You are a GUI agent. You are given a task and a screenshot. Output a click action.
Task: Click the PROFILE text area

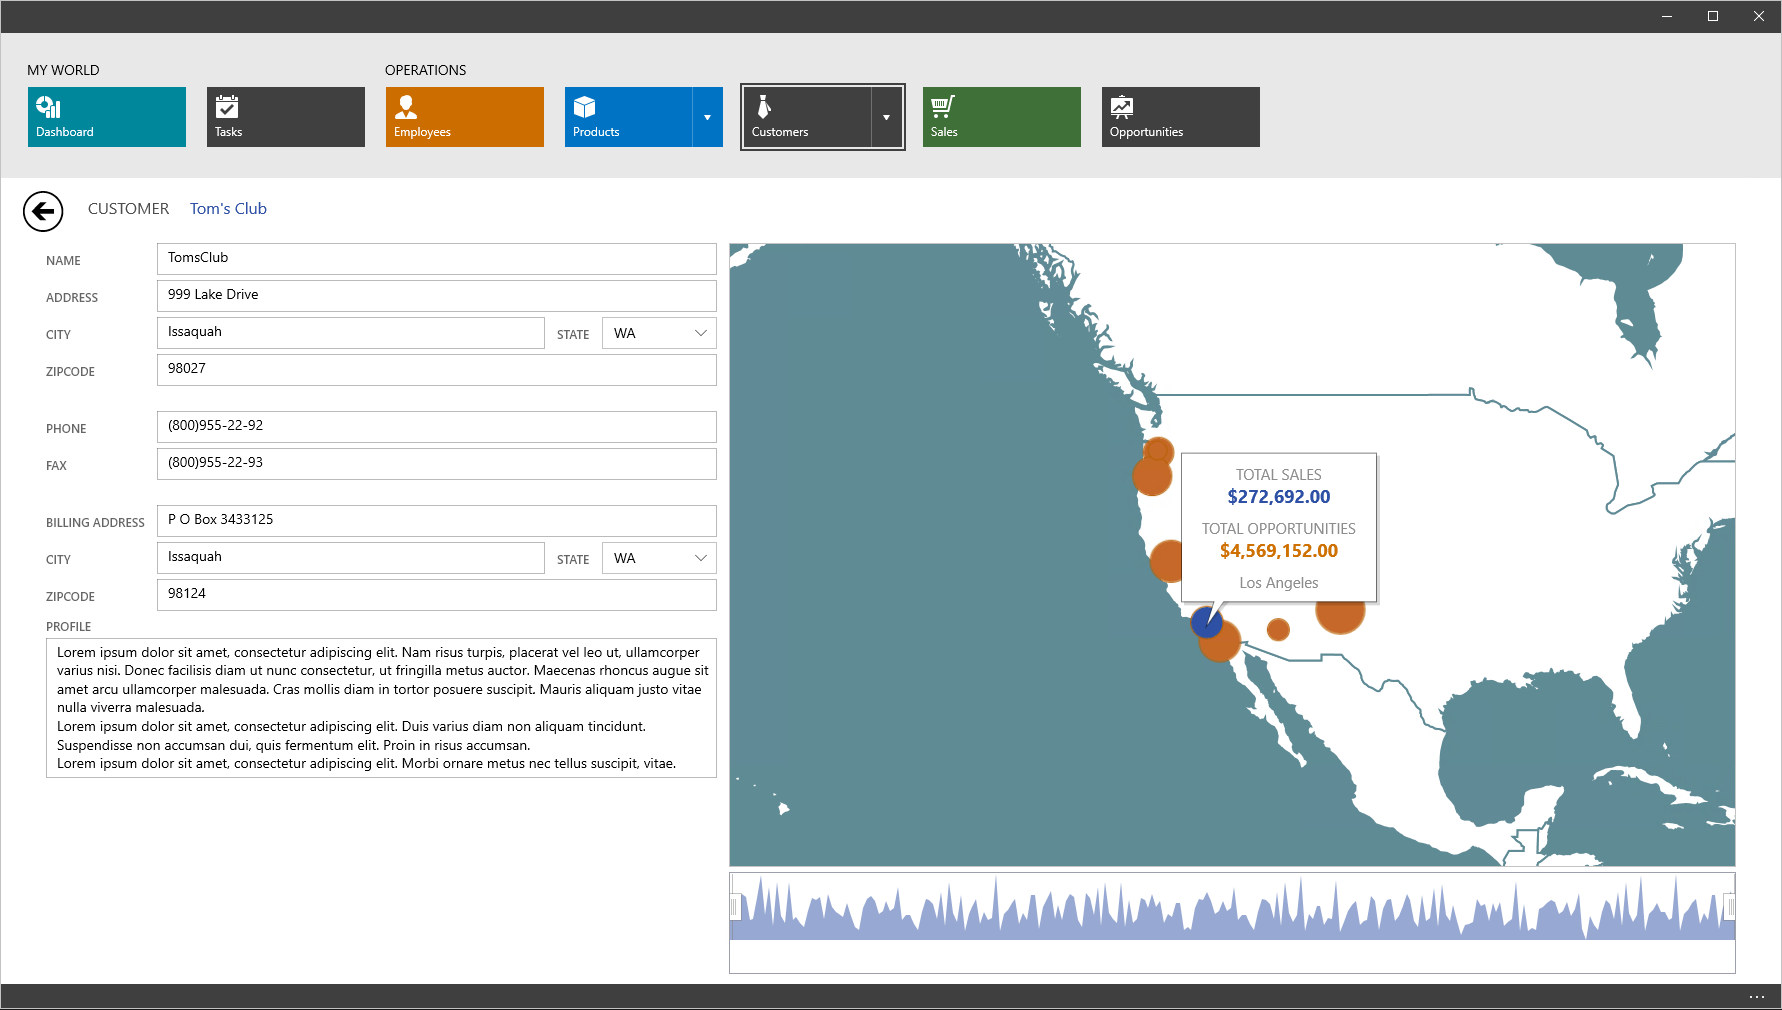point(381,708)
